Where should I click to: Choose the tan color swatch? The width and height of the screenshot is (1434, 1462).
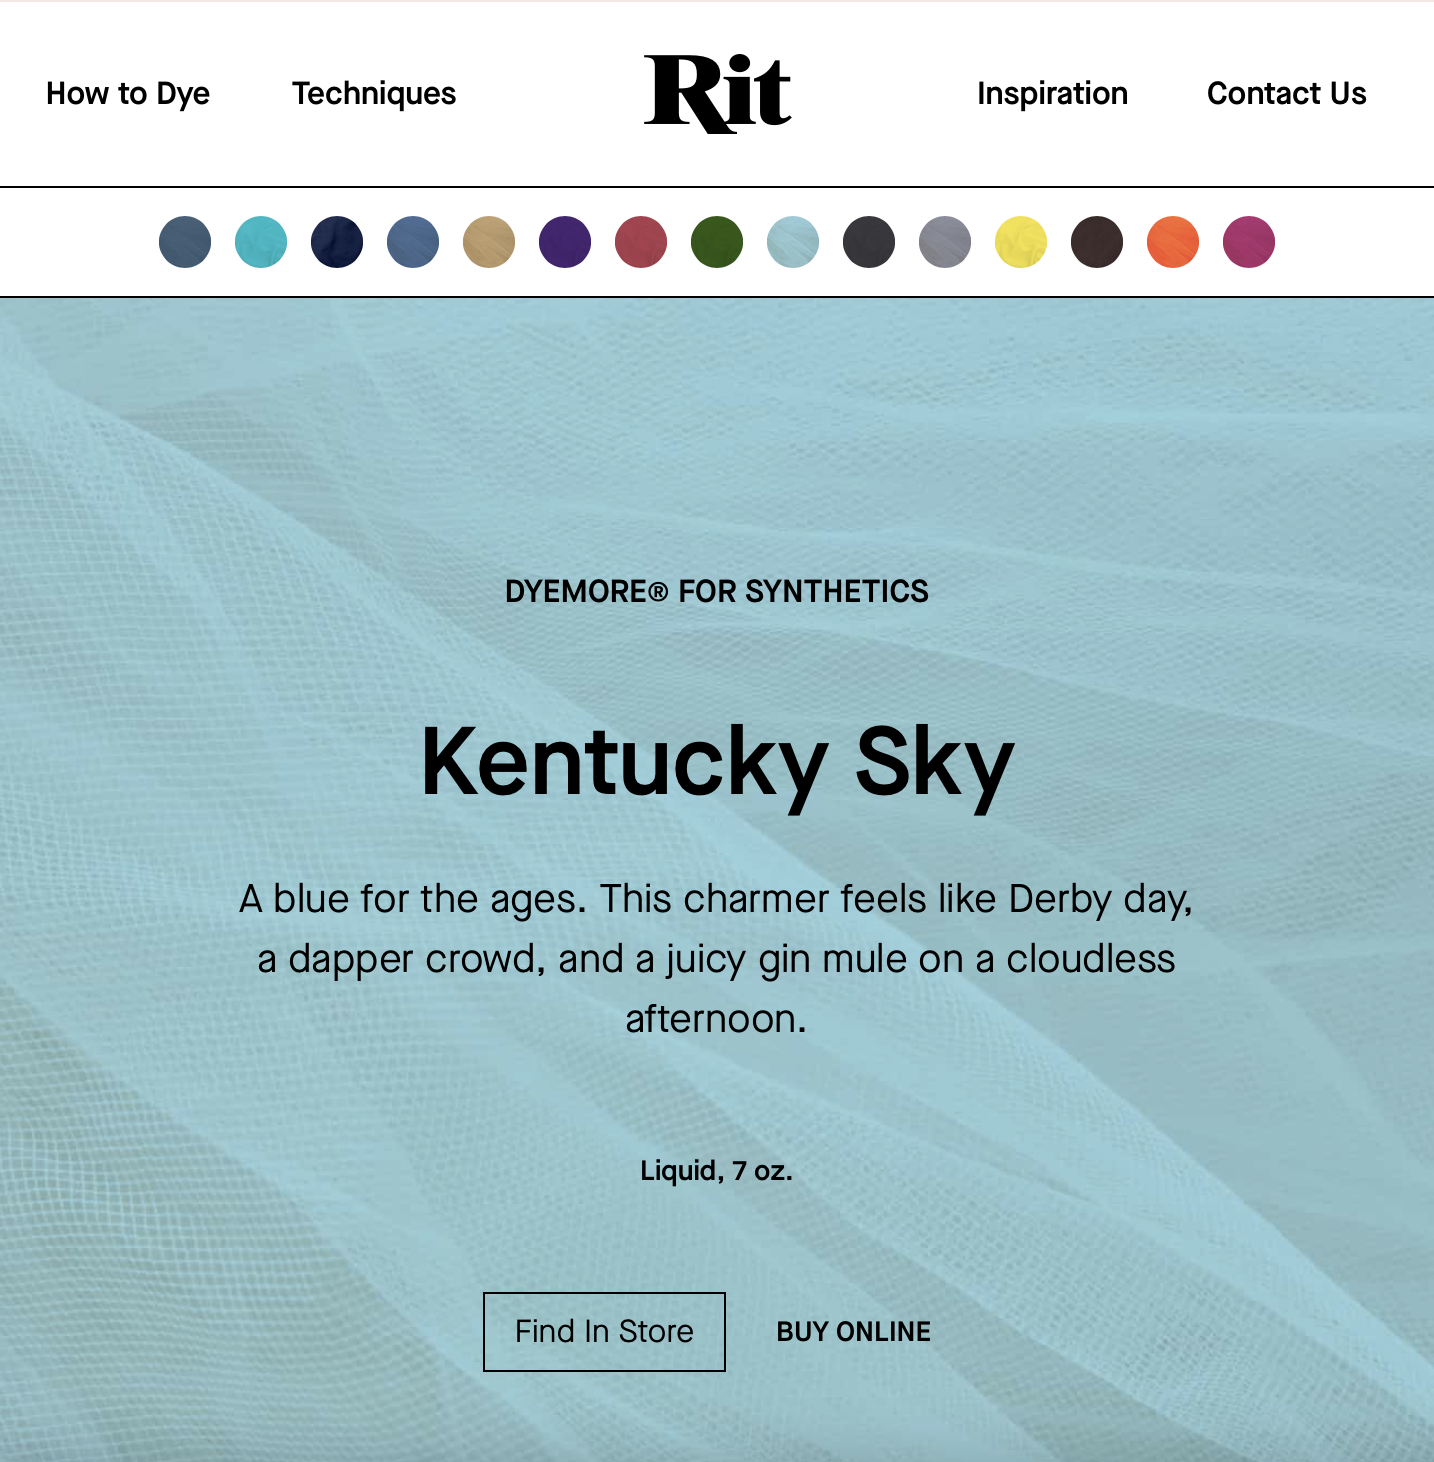tap(489, 242)
